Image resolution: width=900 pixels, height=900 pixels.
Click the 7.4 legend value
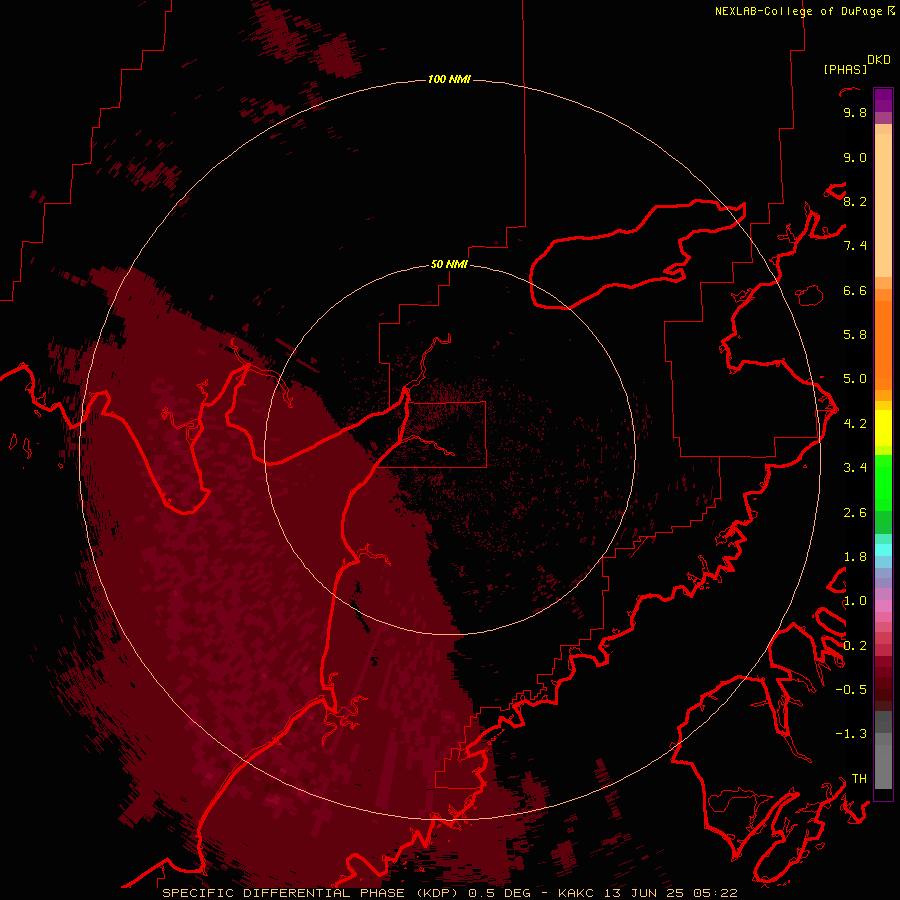[855, 246]
